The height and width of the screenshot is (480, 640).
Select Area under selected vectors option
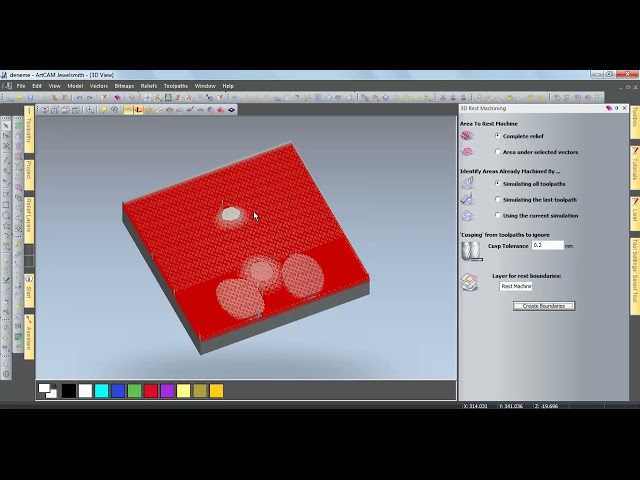(497, 151)
